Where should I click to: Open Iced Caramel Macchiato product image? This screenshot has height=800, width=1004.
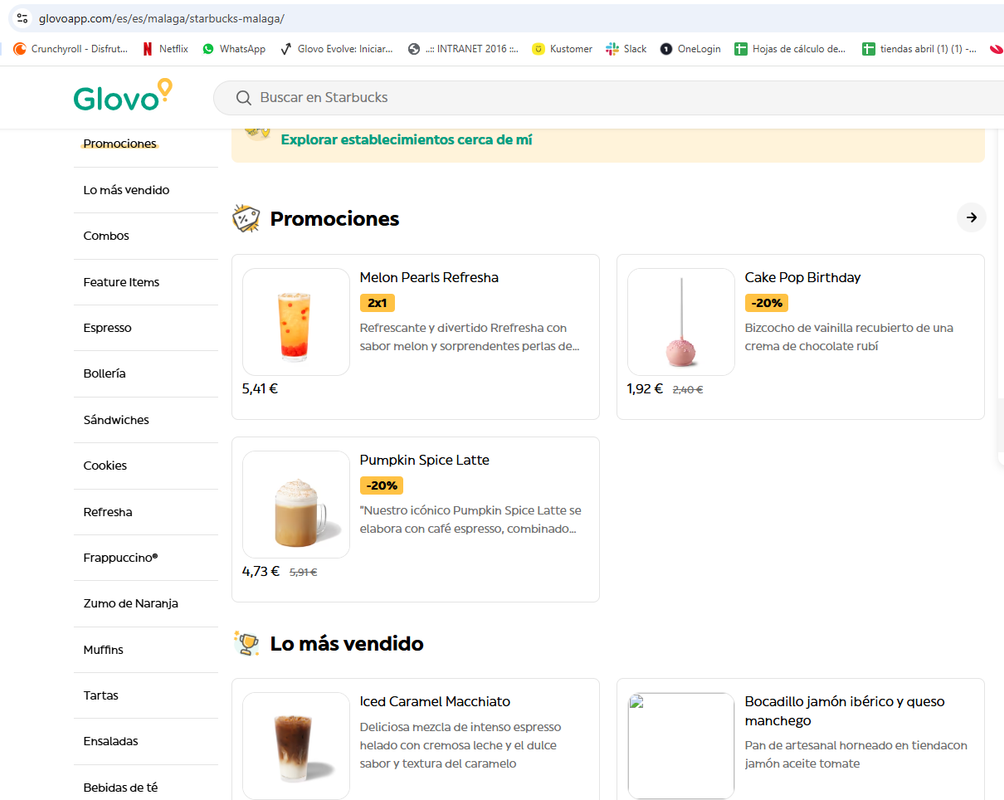pyautogui.click(x=296, y=746)
